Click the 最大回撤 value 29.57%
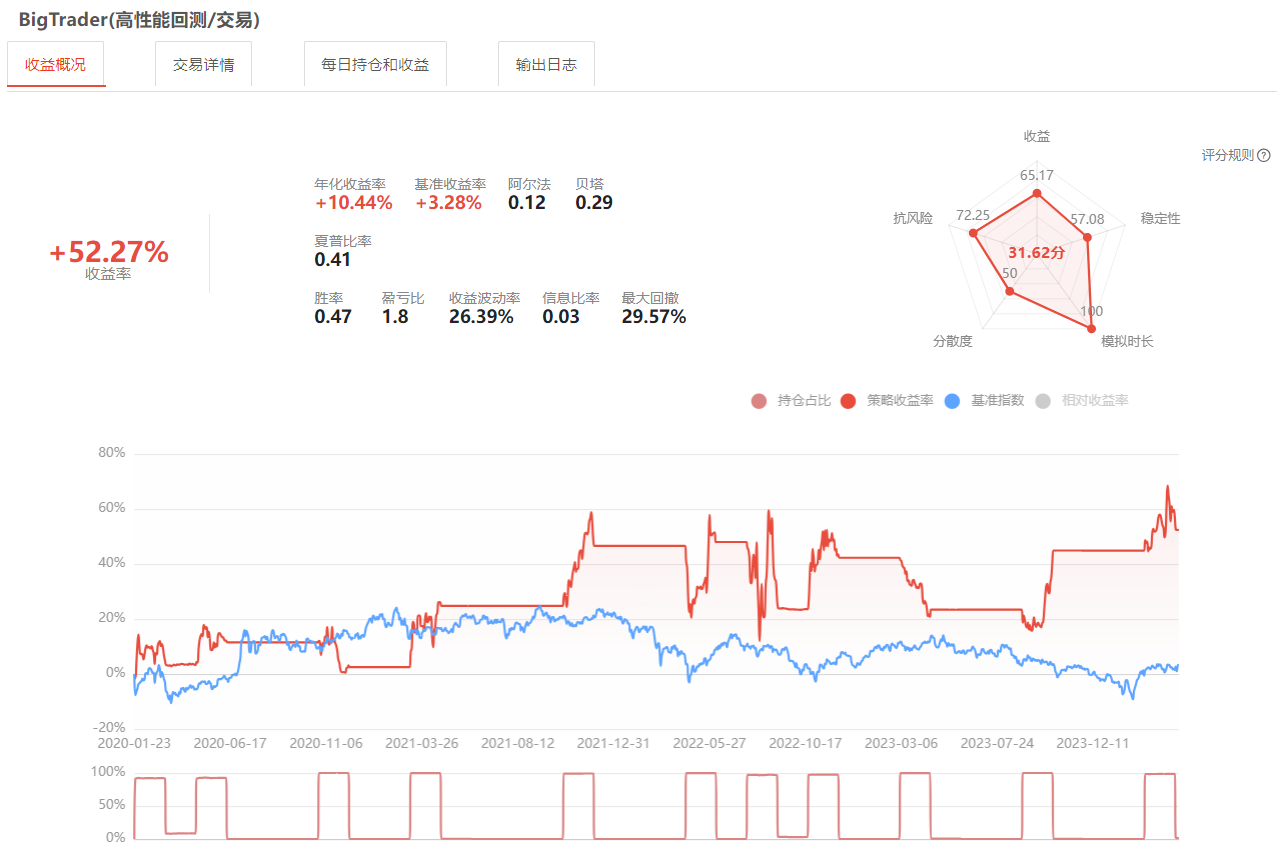The image size is (1277, 851). point(653,317)
